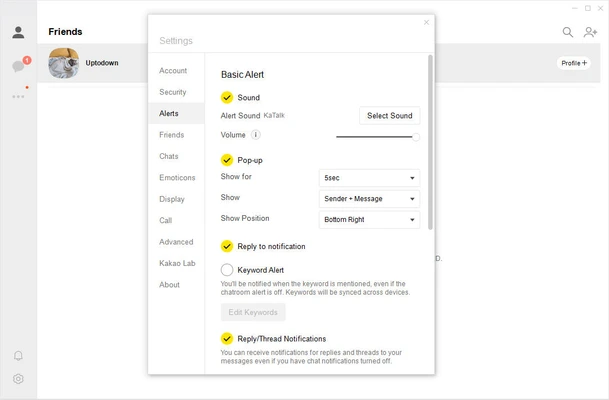
Task: Click the Profile + button
Action: click(574, 63)
